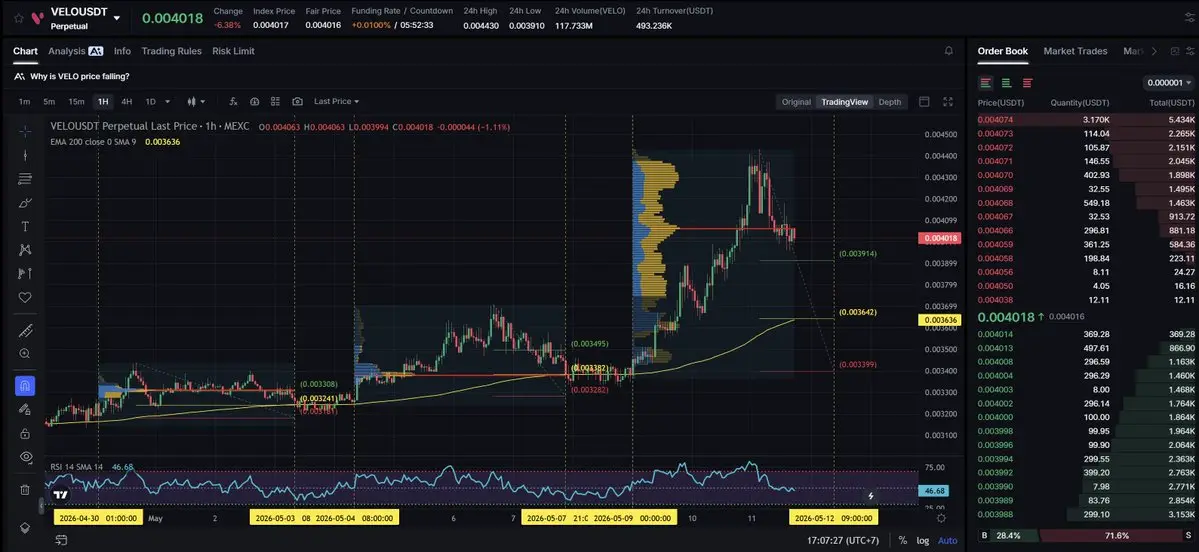
Task: Select the 4H timeframe
Action: [x=127, y=102]
